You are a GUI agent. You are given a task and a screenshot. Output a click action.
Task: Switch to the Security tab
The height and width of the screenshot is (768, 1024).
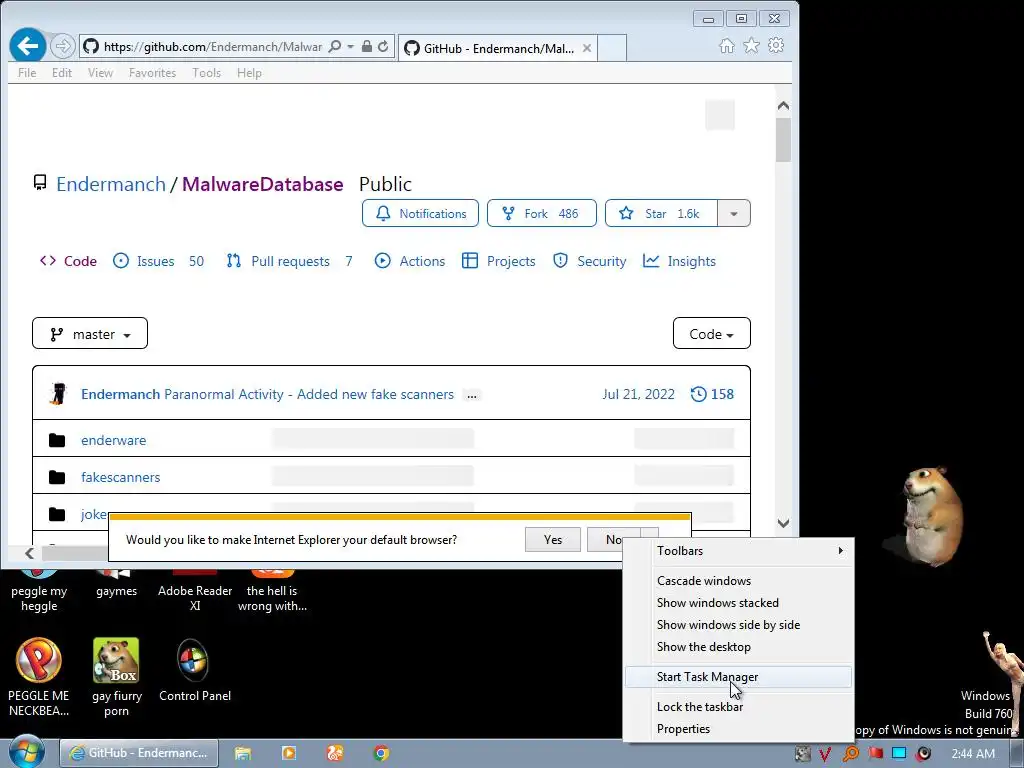tap(589, 261)
